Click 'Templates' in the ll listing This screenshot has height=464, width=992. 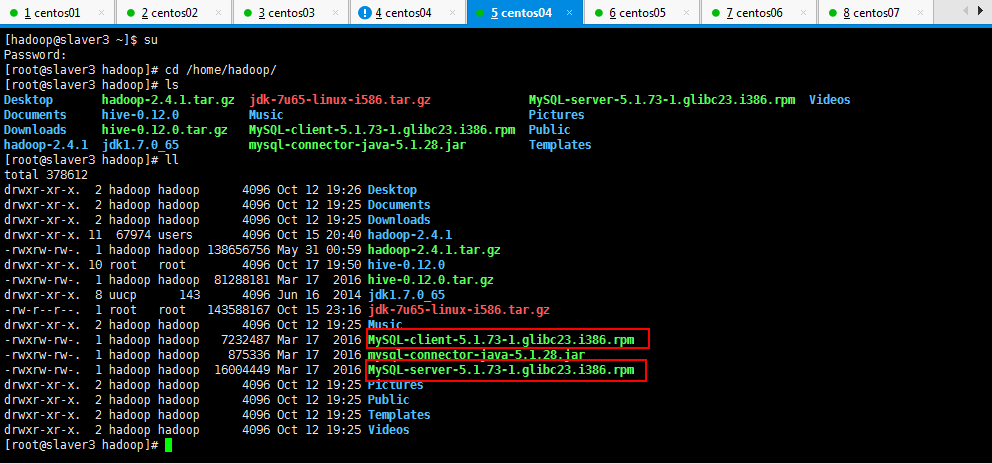pos(399,415)
